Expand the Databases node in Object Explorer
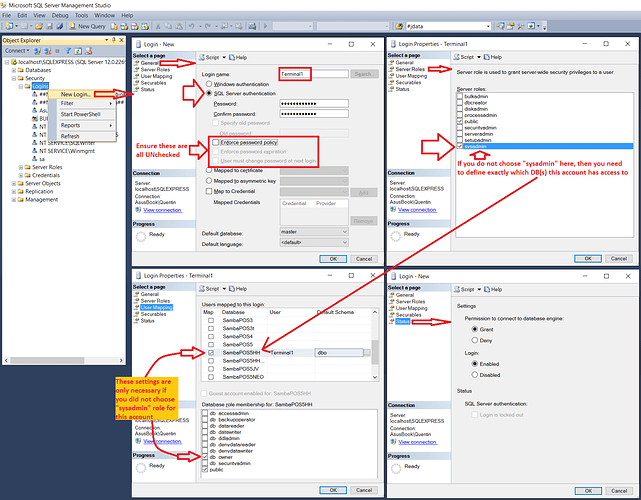641x500 pixels. point(13,70)
